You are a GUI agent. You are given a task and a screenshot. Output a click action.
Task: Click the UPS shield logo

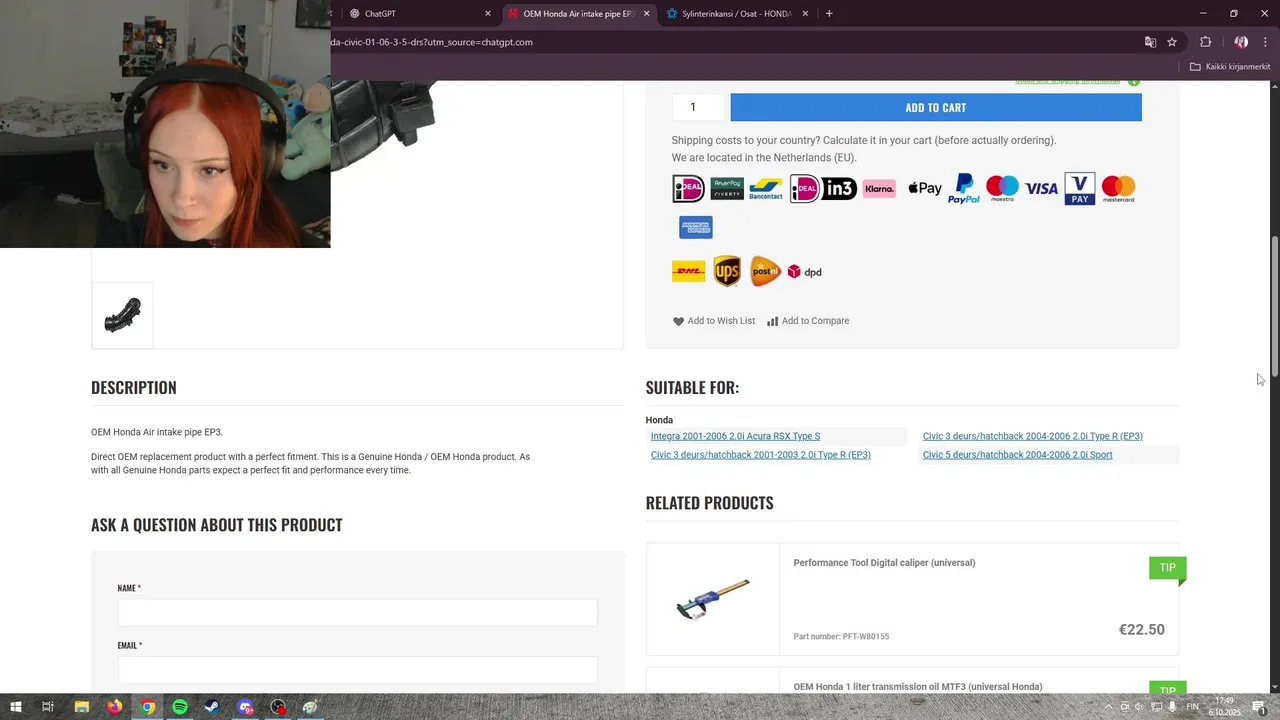727,271
